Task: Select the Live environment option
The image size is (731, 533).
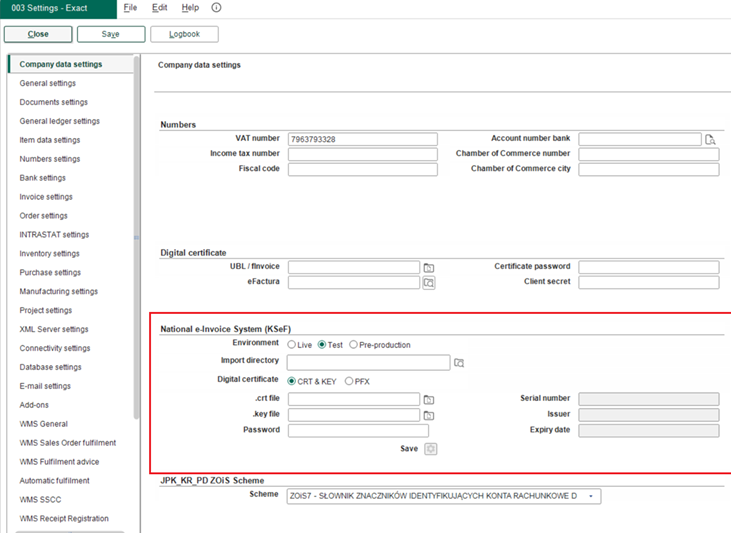Action: click(x=292, y=345)
